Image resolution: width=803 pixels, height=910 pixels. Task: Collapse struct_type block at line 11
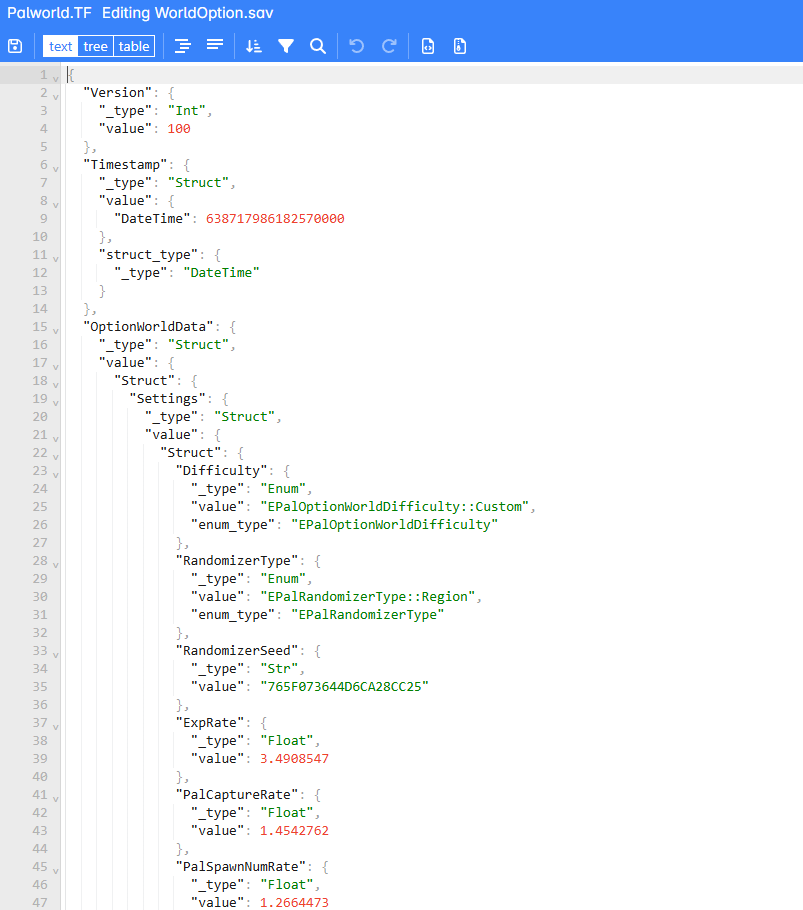pyautogui.click(x=56, y=258)
